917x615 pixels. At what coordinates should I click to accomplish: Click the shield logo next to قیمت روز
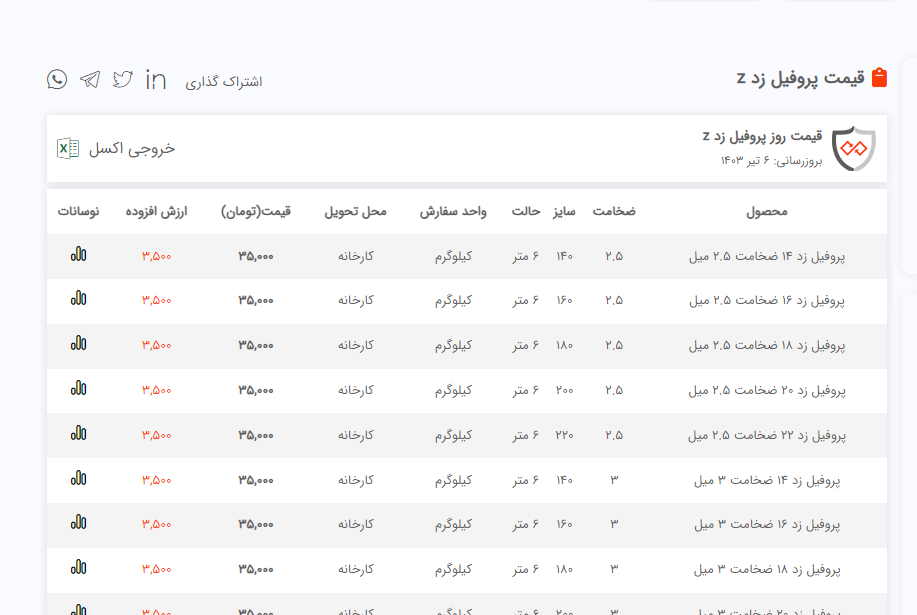[853, 148]
